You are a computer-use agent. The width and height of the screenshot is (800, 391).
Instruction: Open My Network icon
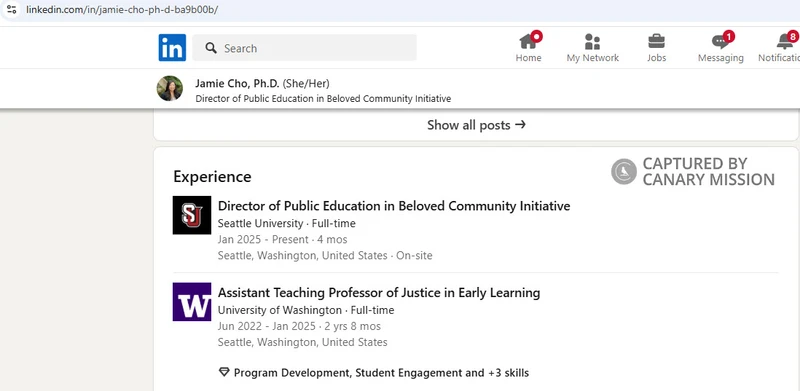pyautogui.click(x=592, y=41)
